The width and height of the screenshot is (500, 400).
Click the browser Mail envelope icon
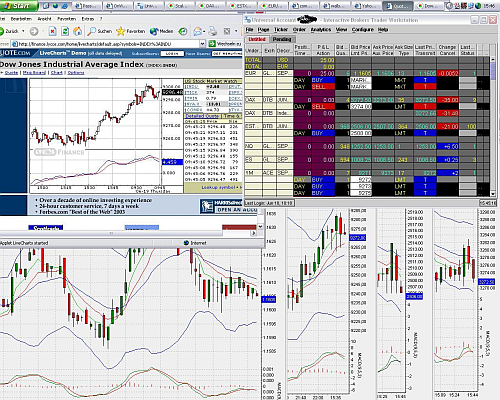click(197, 31)
